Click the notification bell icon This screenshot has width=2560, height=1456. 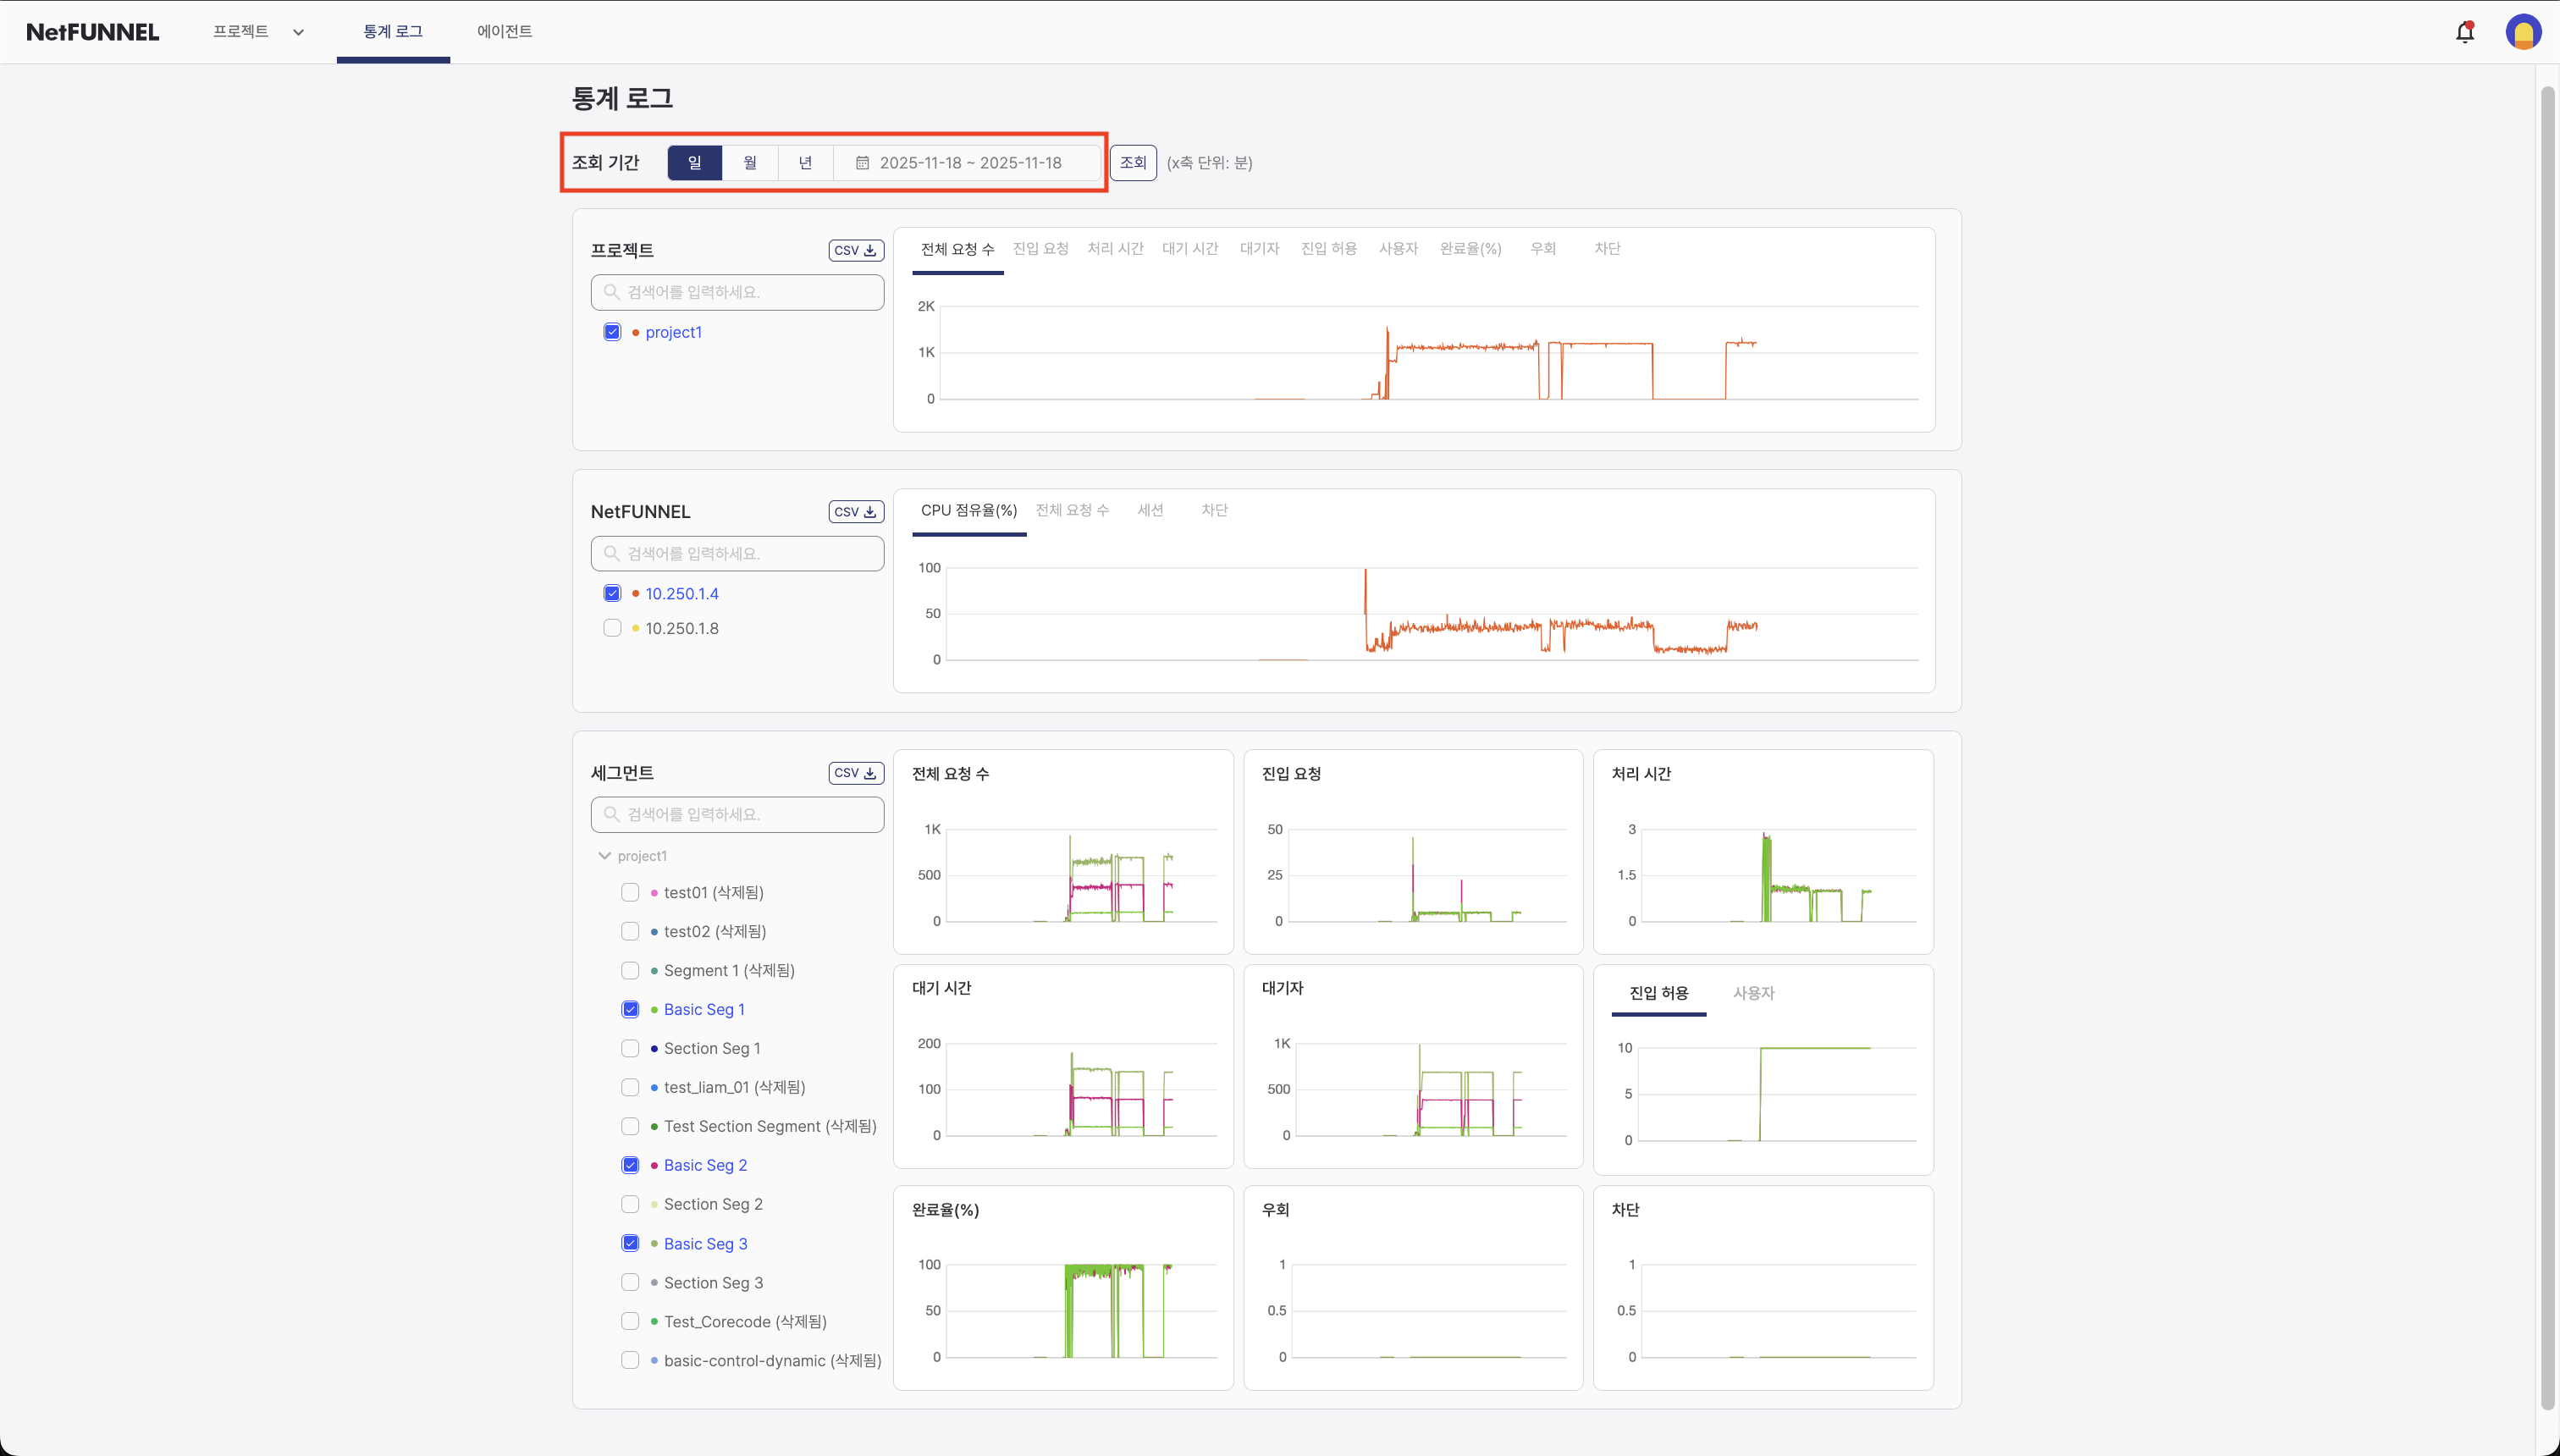[2464, 32]
